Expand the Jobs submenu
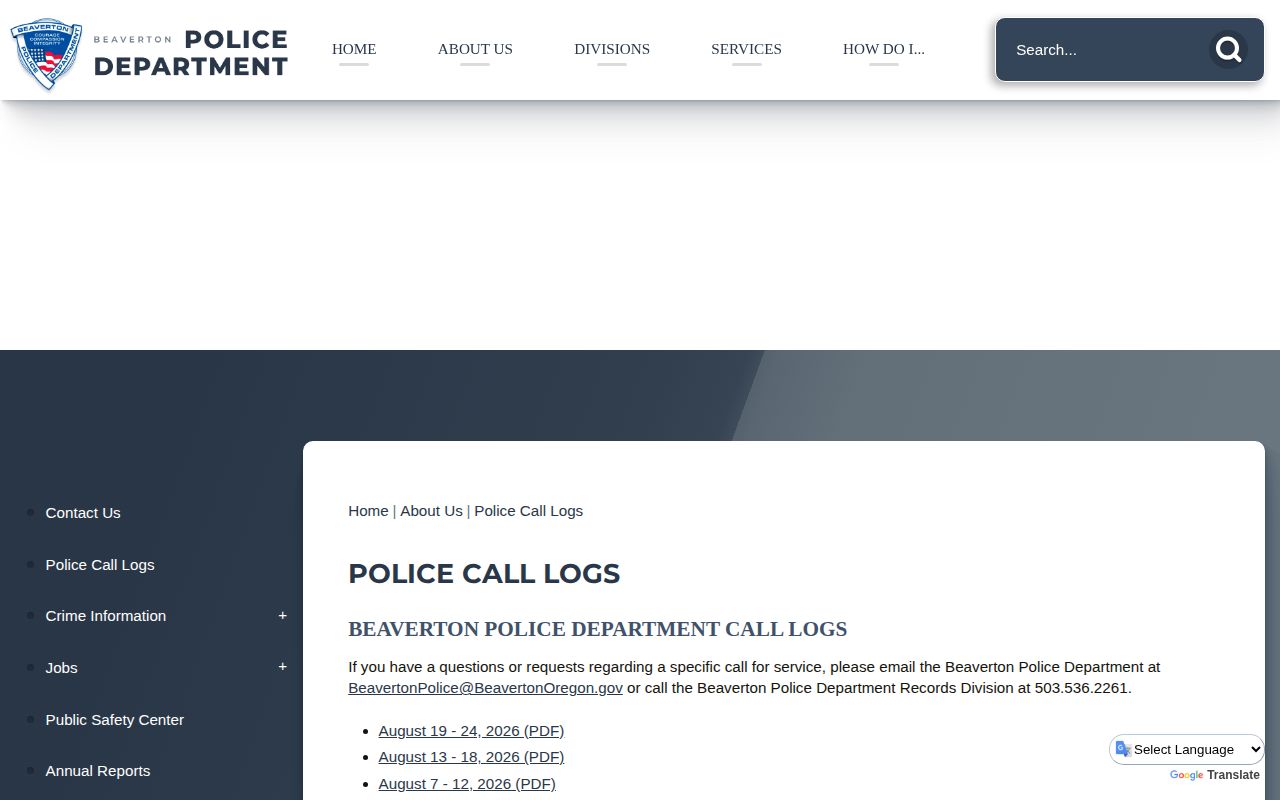This screenshot has width=1280, height=800. [282, 667]
